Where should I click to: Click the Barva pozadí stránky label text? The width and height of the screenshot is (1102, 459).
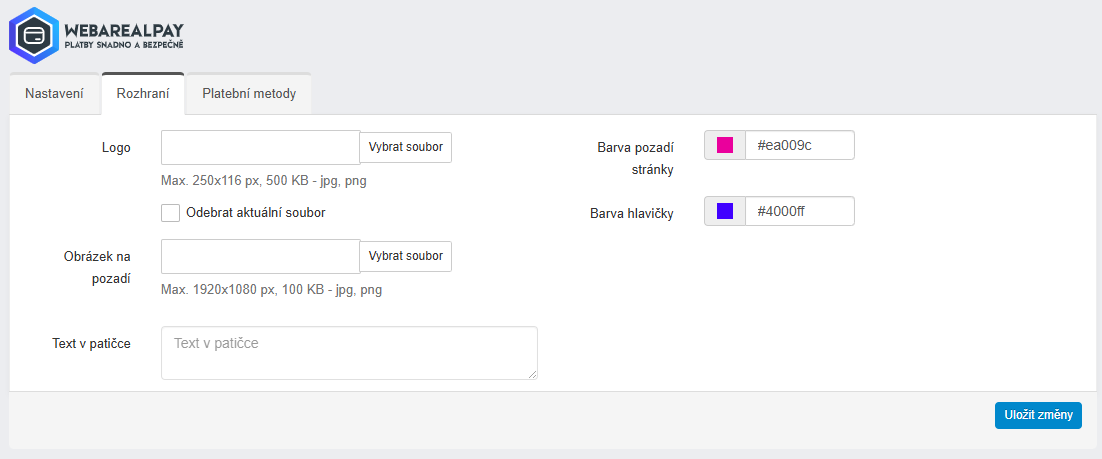[635, 157]
